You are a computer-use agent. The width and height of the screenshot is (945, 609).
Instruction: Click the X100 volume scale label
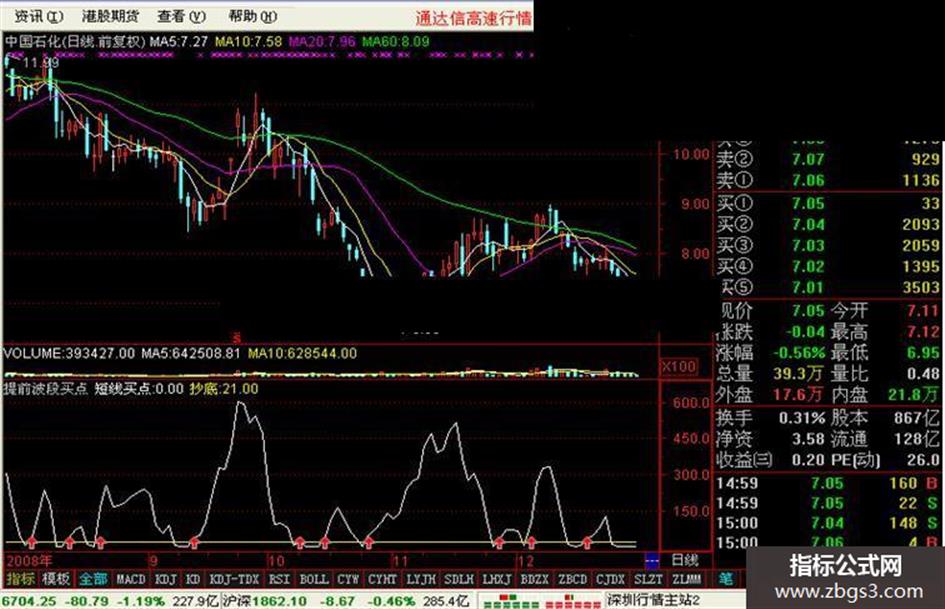(679, 367)
